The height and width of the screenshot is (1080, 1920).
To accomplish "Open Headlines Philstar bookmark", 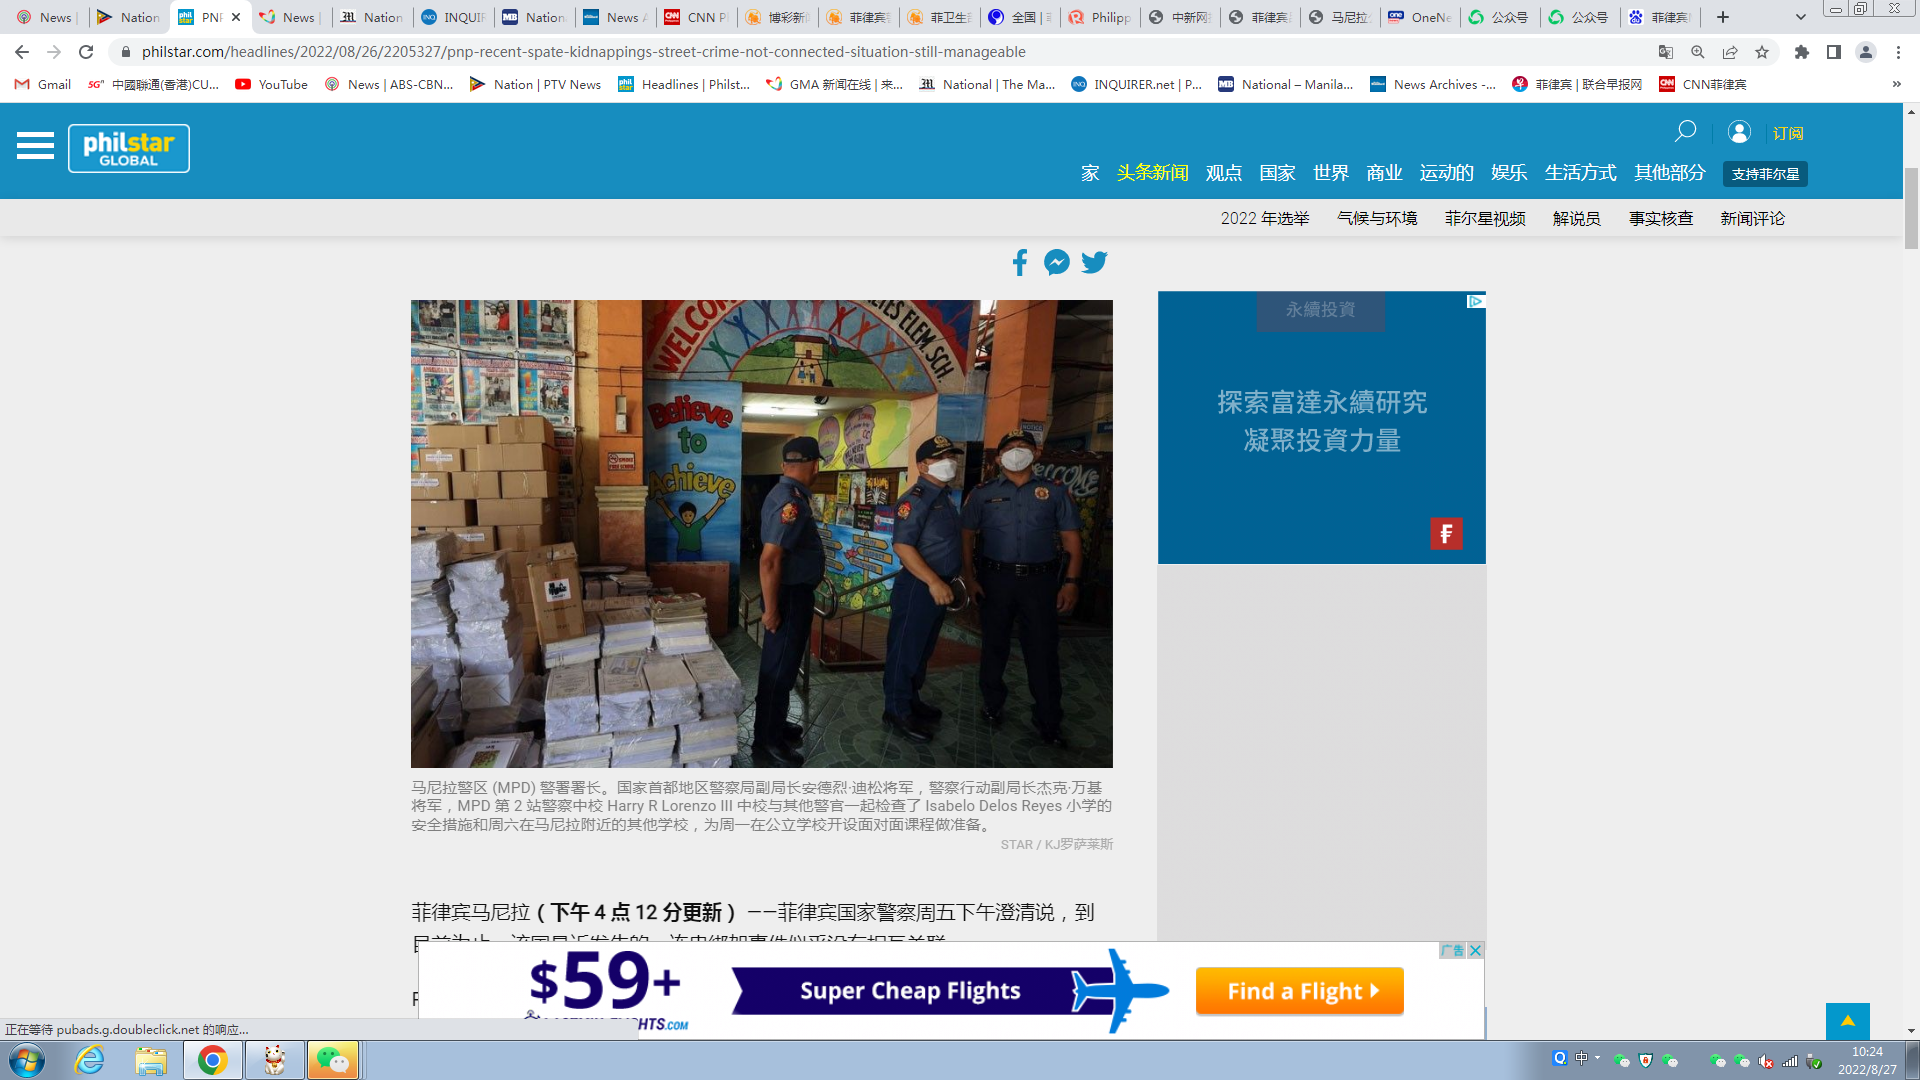I will pos(684,84).
